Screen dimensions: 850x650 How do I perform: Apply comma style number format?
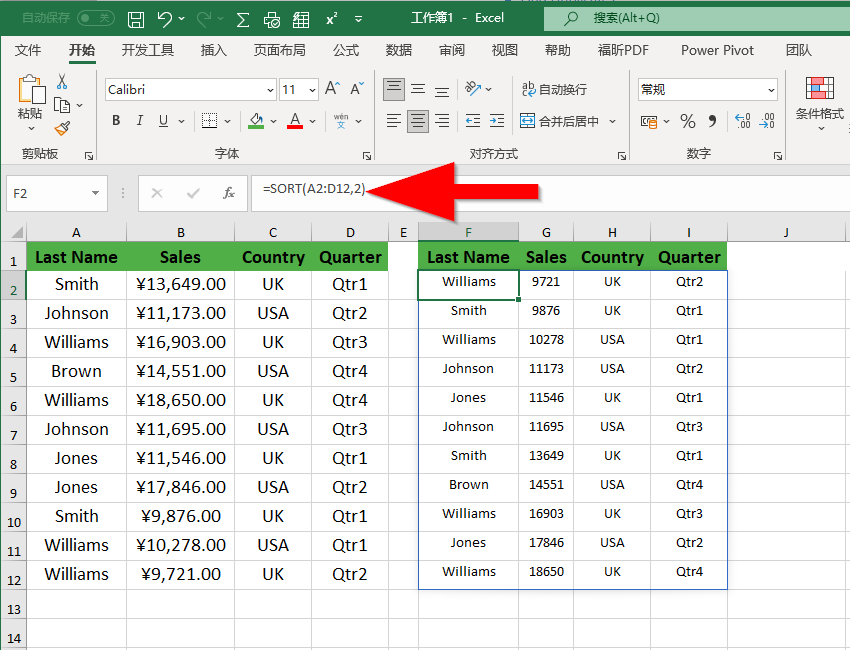tap(712, 121)
